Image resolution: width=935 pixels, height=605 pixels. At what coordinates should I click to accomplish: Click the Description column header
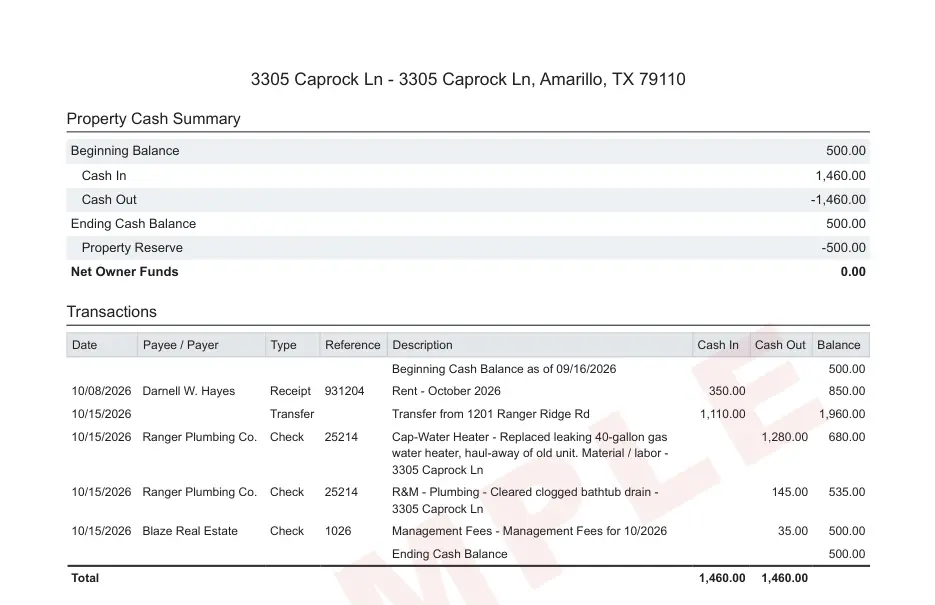point(540,345)
